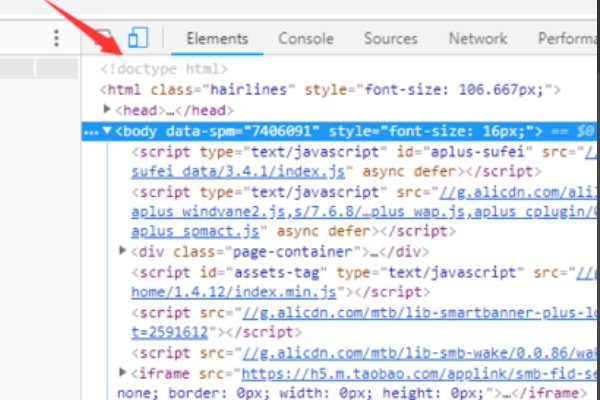Image resolution: width=600 pixels, height=400 pixels.
Task: Switch to the Elements tab
Action: (x=216, y=39)
